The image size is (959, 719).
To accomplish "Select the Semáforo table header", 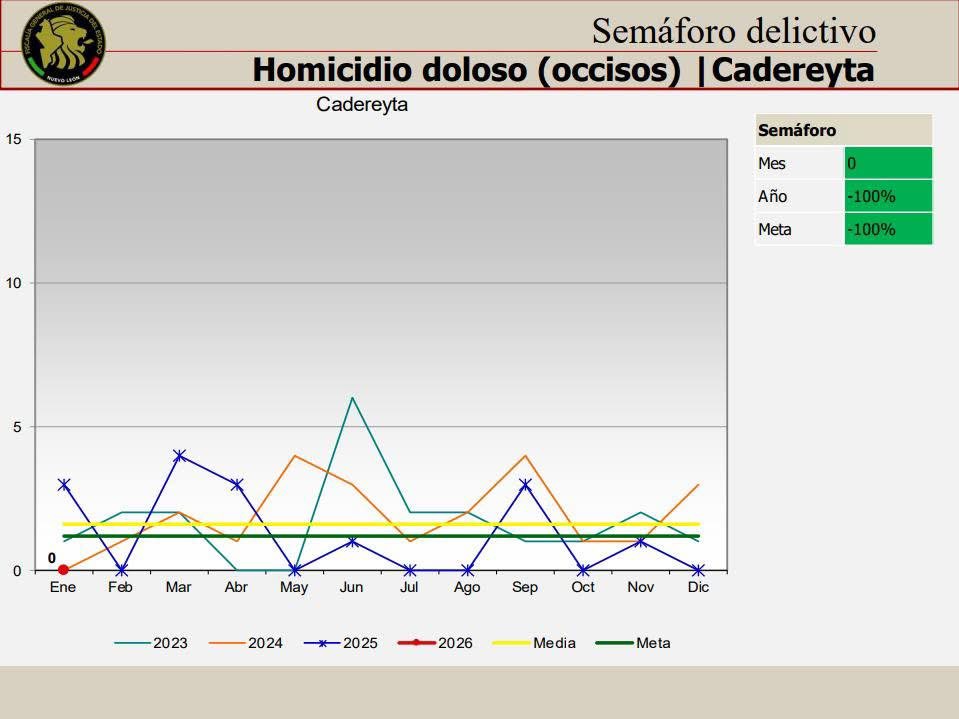I will point(843,131).
